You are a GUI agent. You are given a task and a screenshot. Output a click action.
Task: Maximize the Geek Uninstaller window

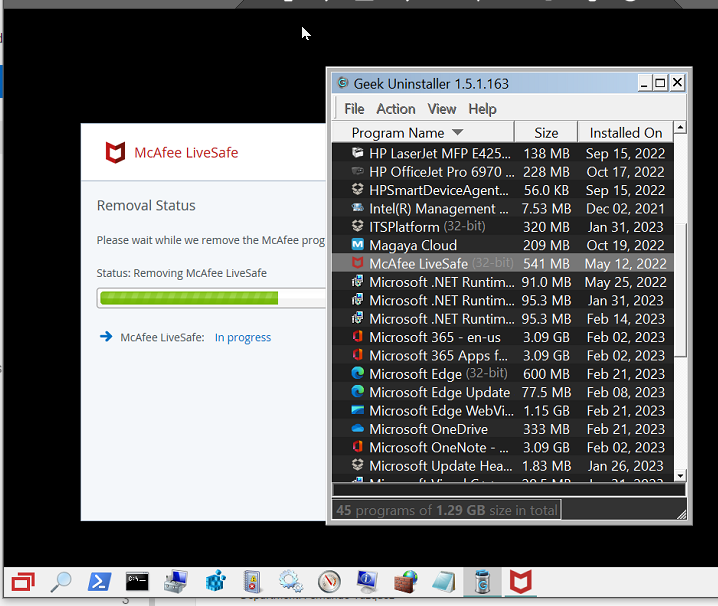pyautogui.click(x=660, y=83)
